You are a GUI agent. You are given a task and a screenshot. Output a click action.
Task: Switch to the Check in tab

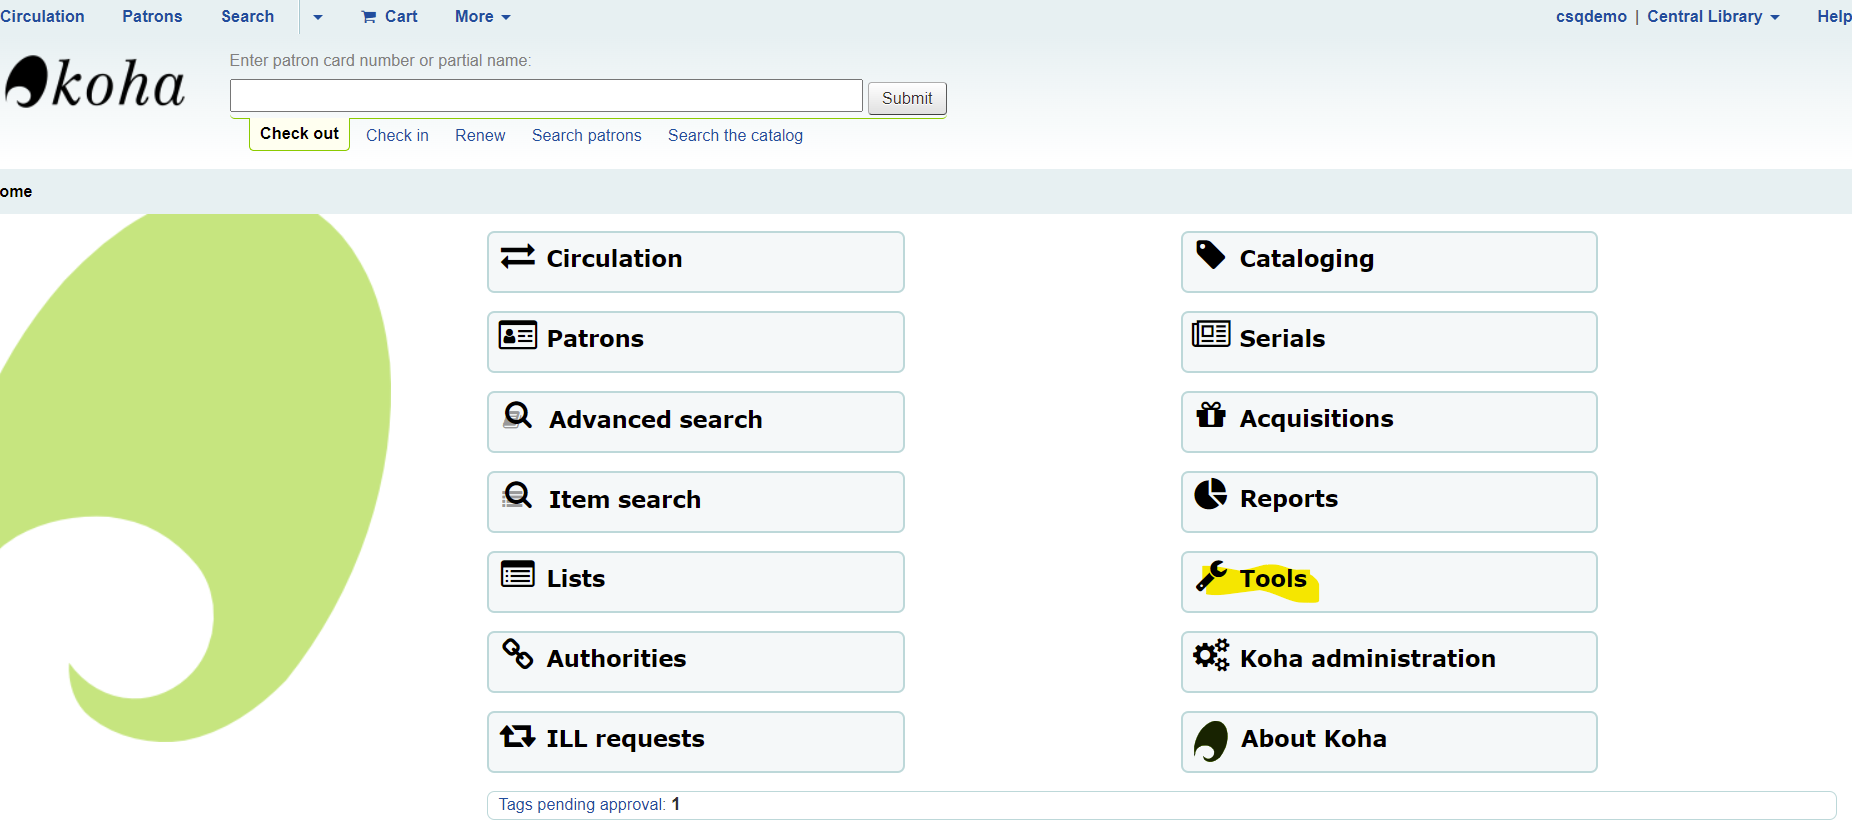click(397, 135)
